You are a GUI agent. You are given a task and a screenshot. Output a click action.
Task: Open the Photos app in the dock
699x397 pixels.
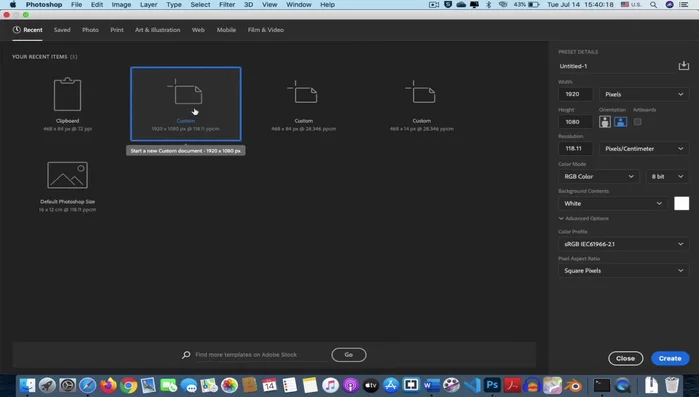point(229,385)
